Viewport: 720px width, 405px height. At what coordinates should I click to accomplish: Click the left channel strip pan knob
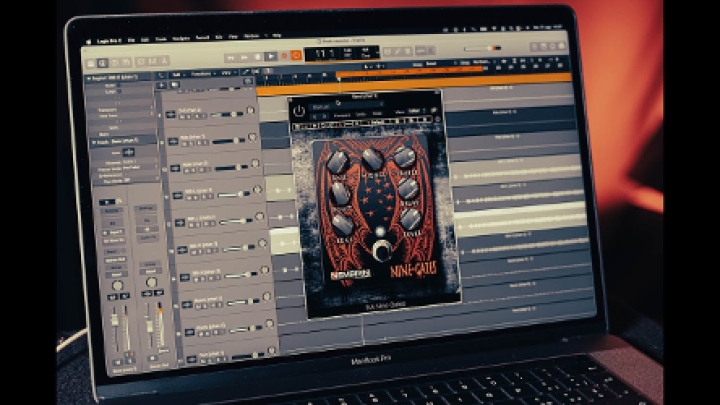(118, 286)
